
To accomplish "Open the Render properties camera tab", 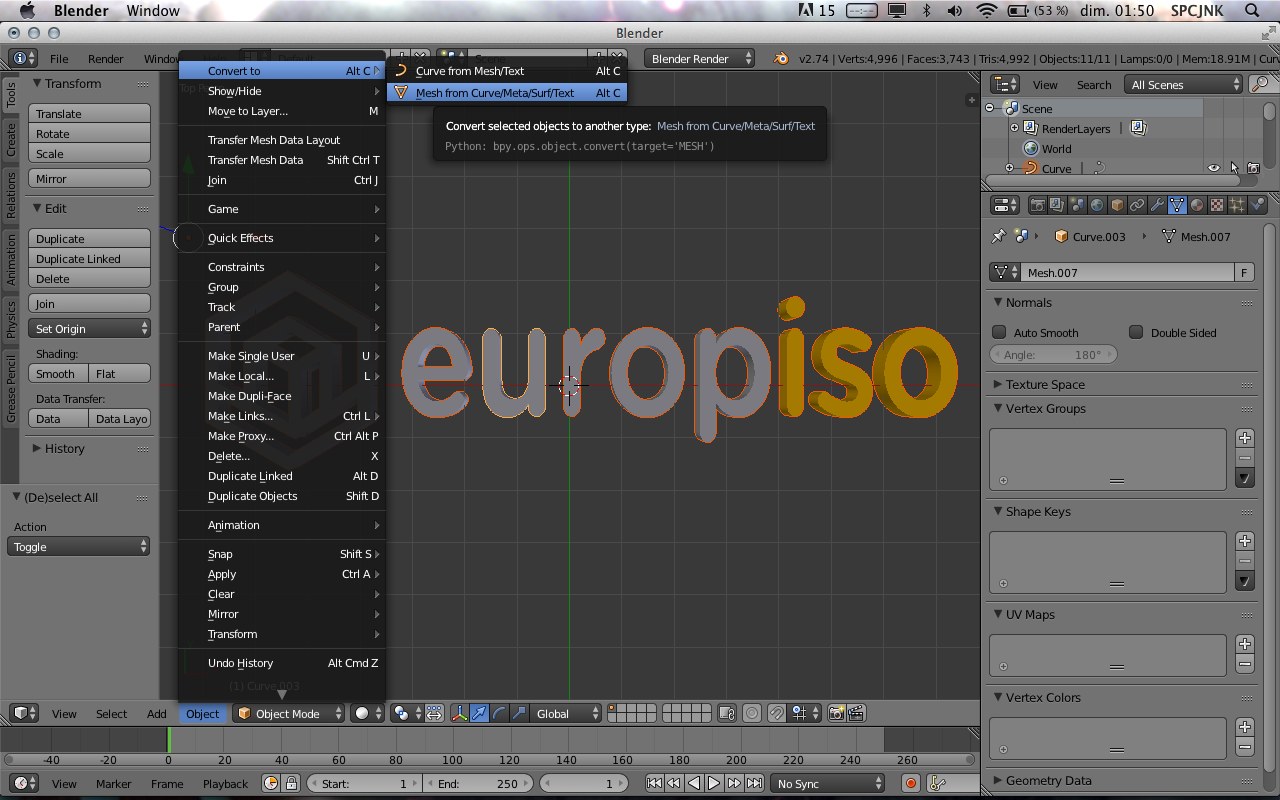I will 1037,205.
